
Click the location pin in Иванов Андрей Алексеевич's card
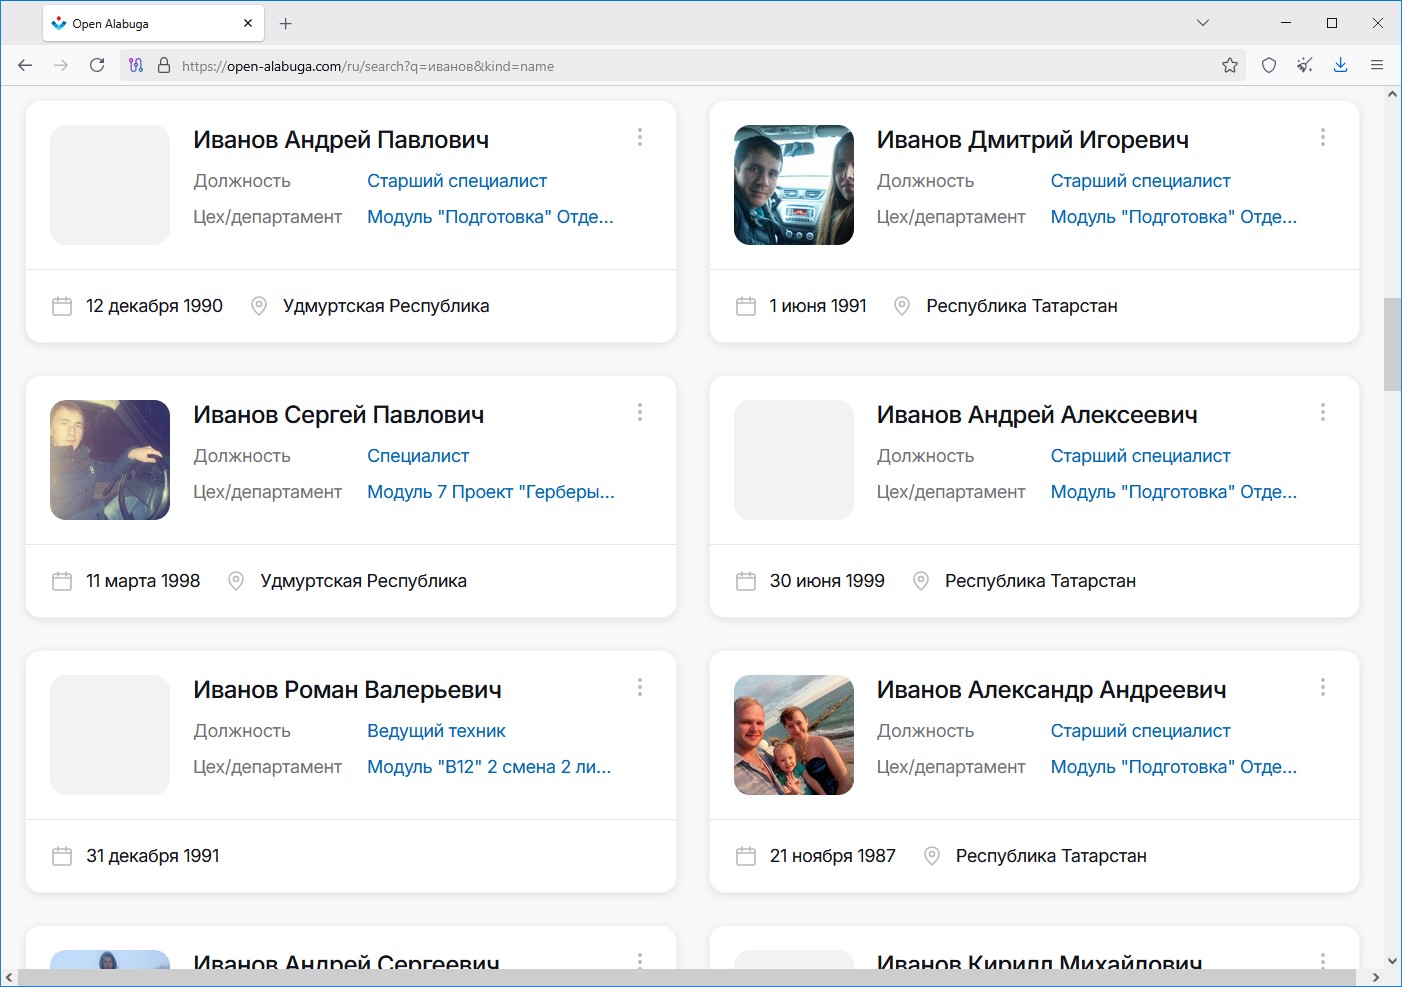(921, 581)
